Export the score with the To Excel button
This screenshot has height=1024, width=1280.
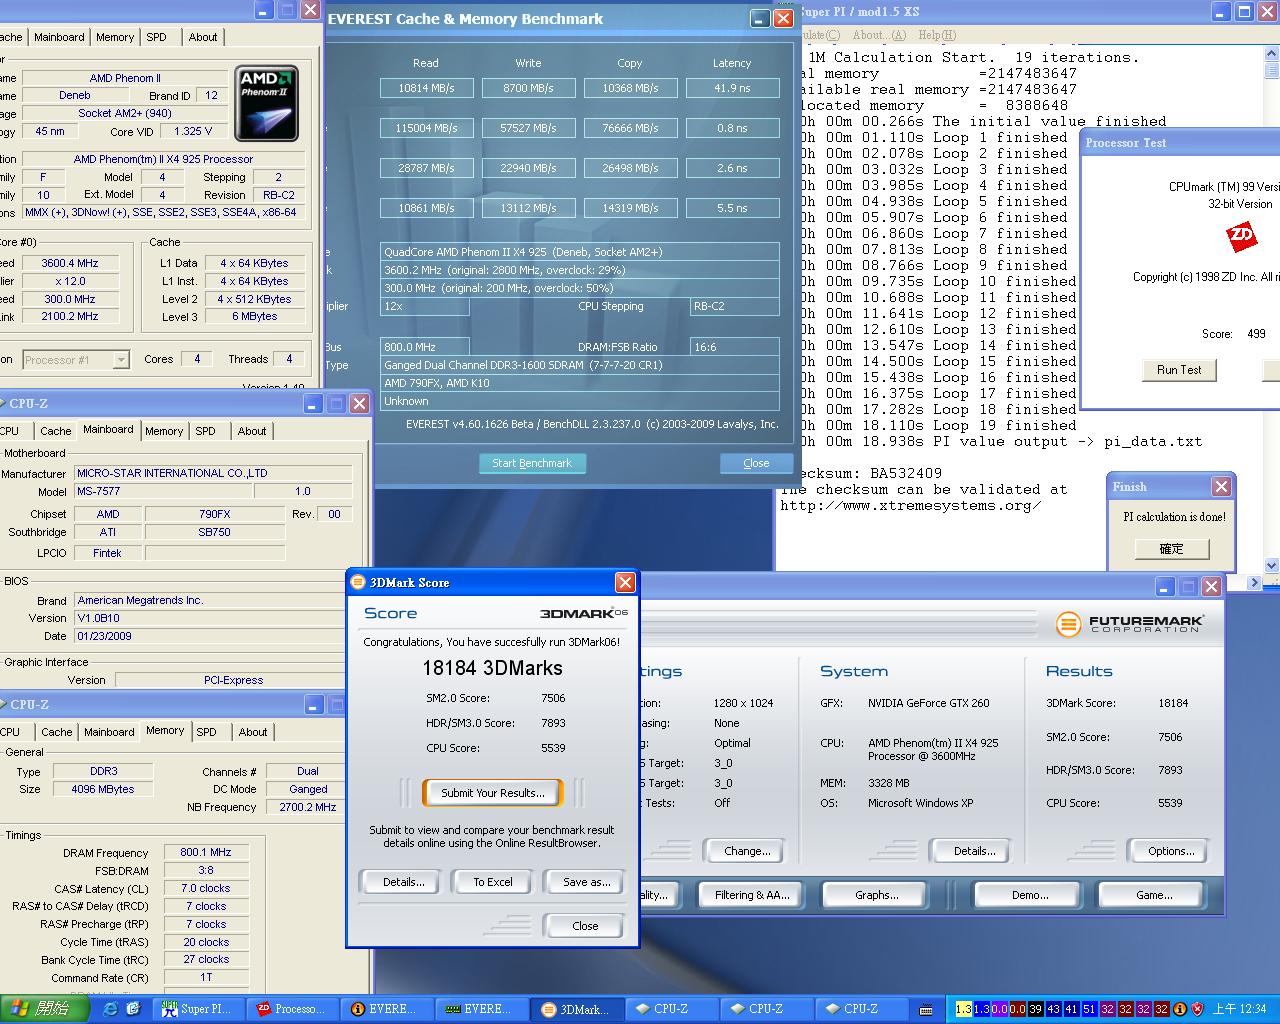pyautogui.click(x=493, y=882)
